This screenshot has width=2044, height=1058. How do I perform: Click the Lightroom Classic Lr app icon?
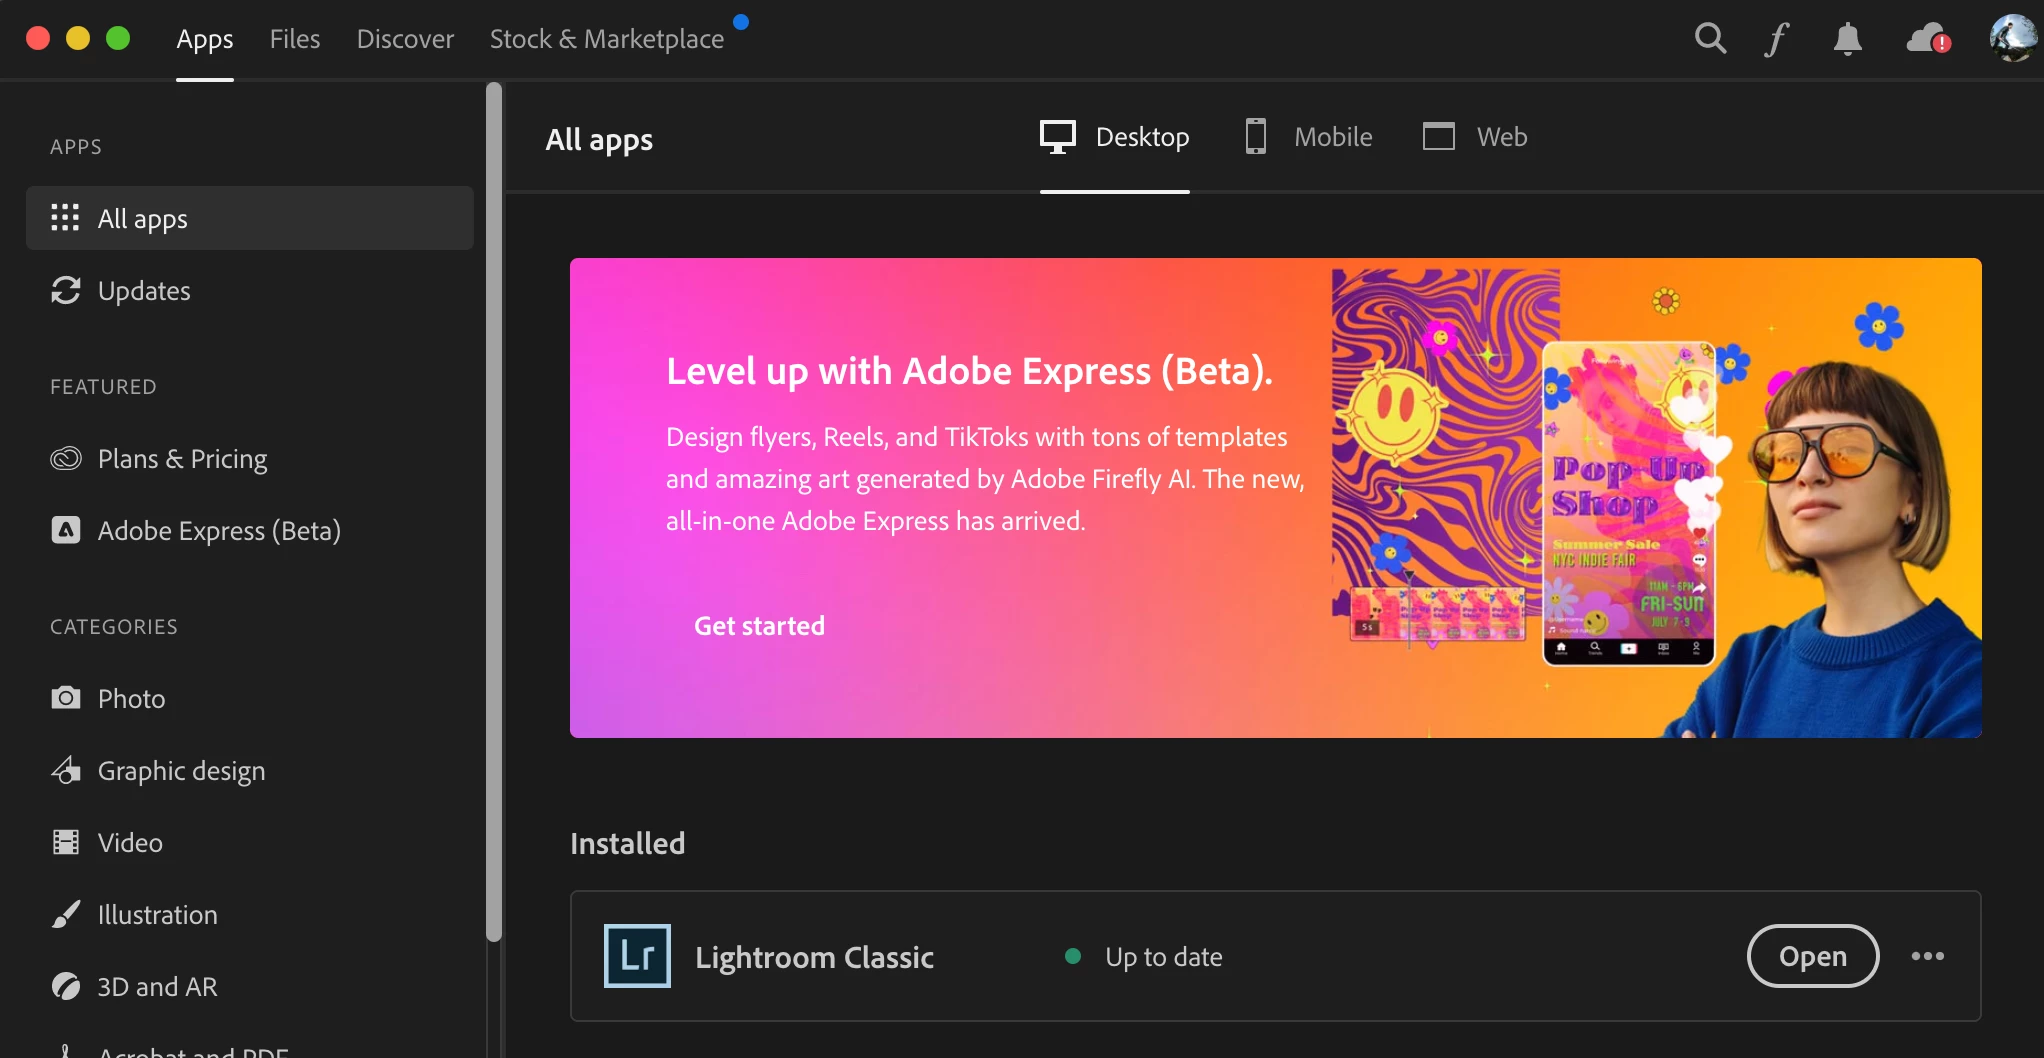click(637, 956)
